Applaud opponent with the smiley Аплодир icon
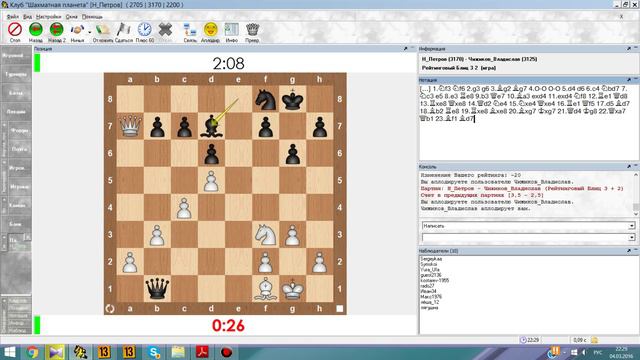 click(x=211, y=29)
